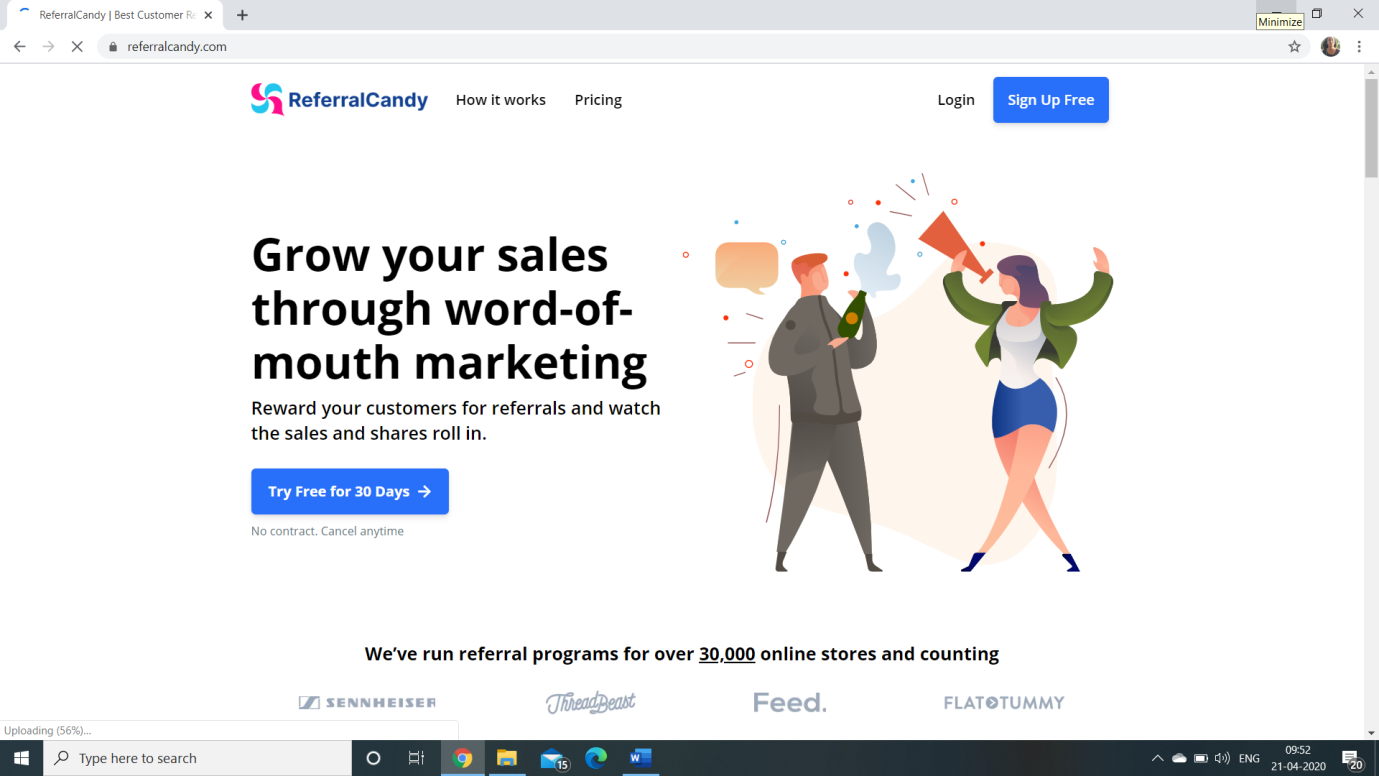Click the scrollbar up arrow
The image size is (1379, 776).
pos(1371,71)
